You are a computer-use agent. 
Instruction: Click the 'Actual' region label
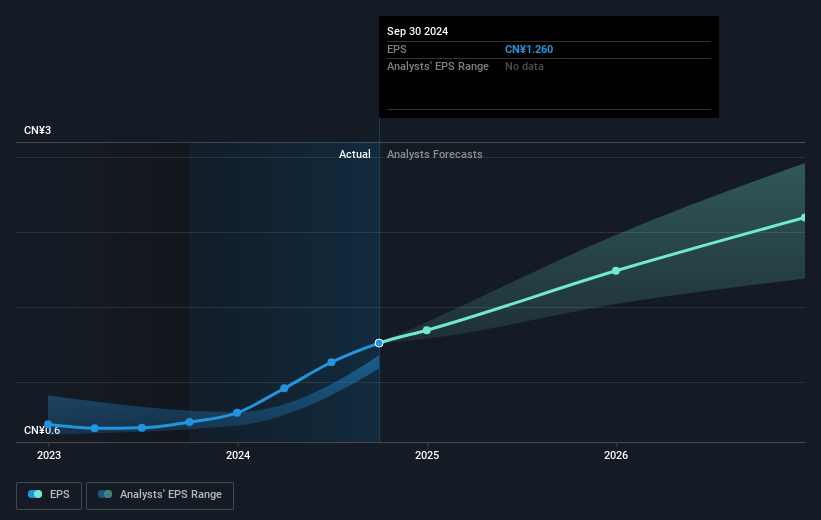(x=354, y=154)
